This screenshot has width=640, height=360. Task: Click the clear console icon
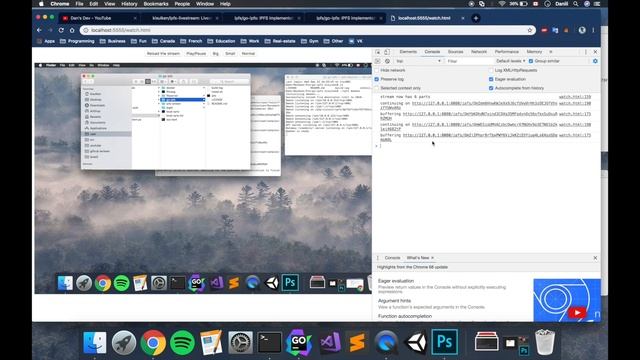pyautogui.click(x=387, y=61)
